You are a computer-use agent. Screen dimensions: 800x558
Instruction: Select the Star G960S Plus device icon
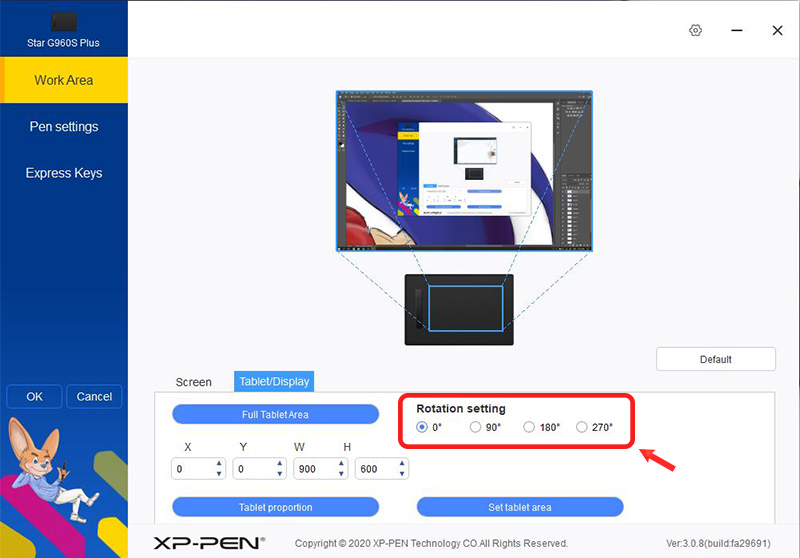click(64, 22)
